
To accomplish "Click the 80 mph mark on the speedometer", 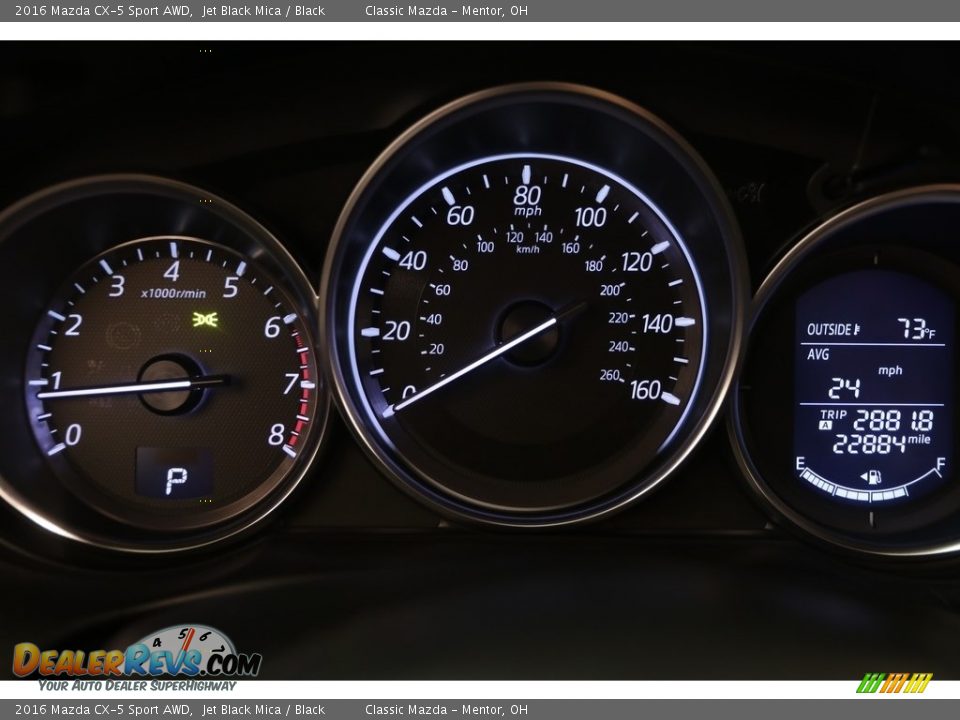I will pos(527,195).
